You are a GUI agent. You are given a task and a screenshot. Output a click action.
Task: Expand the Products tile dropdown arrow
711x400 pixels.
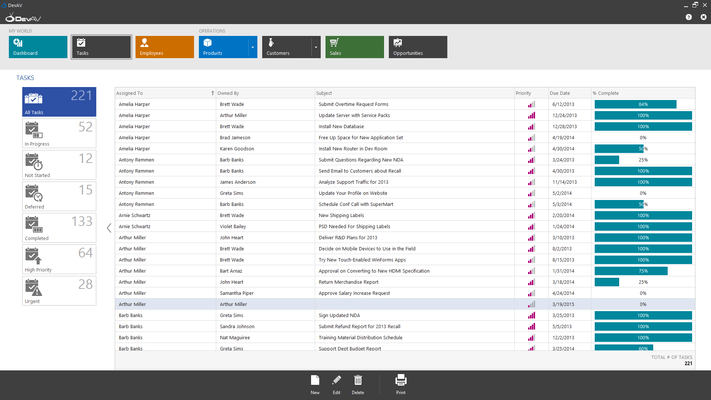pyautogui.click(x=253, y=47)
